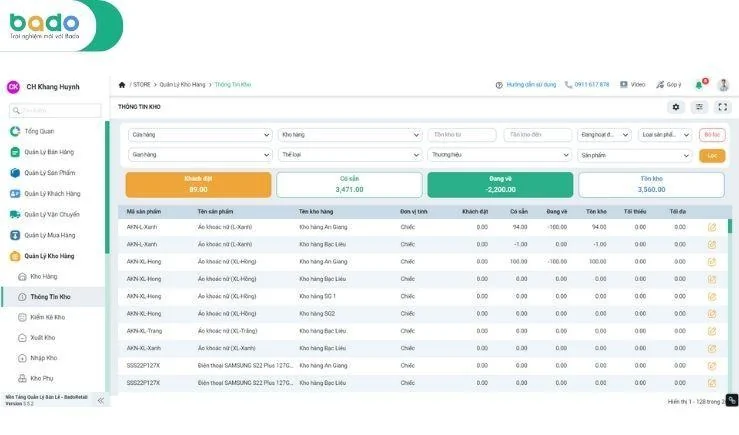739x435 pixels.
Task: Open Tổng Quan in sidebar
Action: [39, 131]
